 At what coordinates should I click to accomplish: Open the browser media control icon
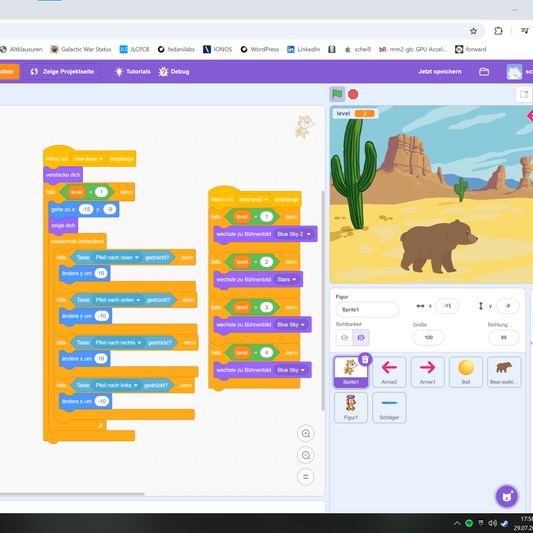pos(525,31)
